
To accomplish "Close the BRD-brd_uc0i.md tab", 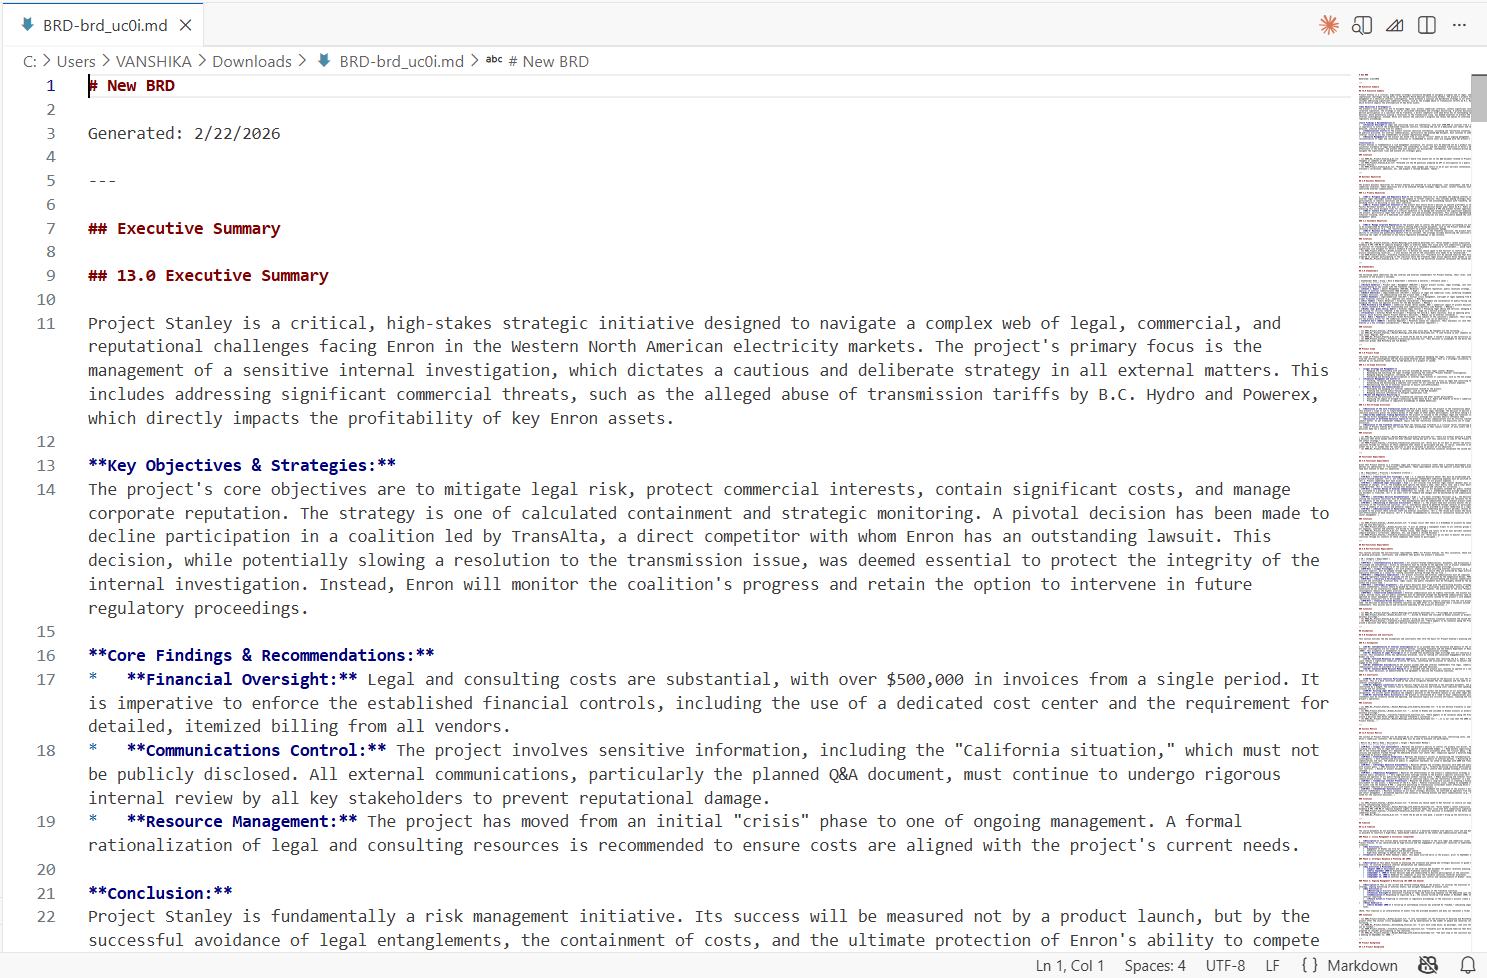I will coord(185,25).
